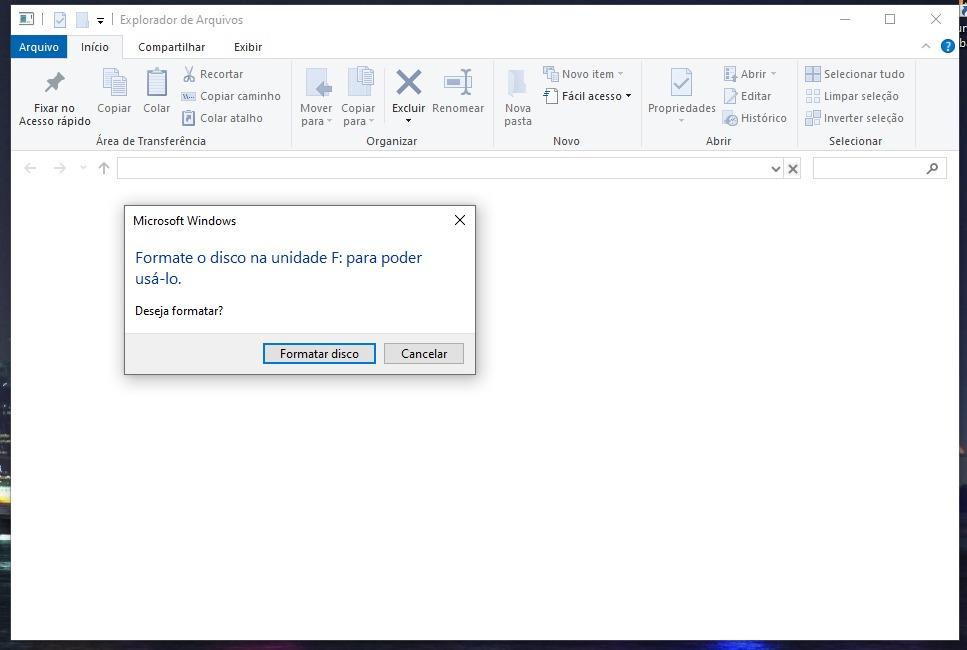Click inside the address bar field

[443, 168]
